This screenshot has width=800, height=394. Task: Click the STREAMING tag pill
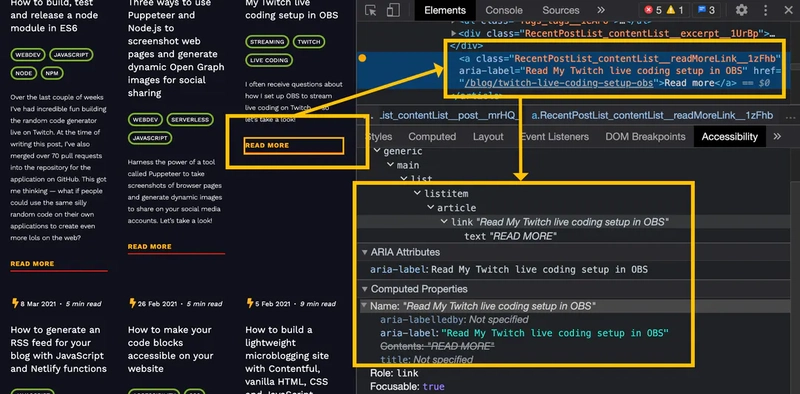(x=267, y=42)
